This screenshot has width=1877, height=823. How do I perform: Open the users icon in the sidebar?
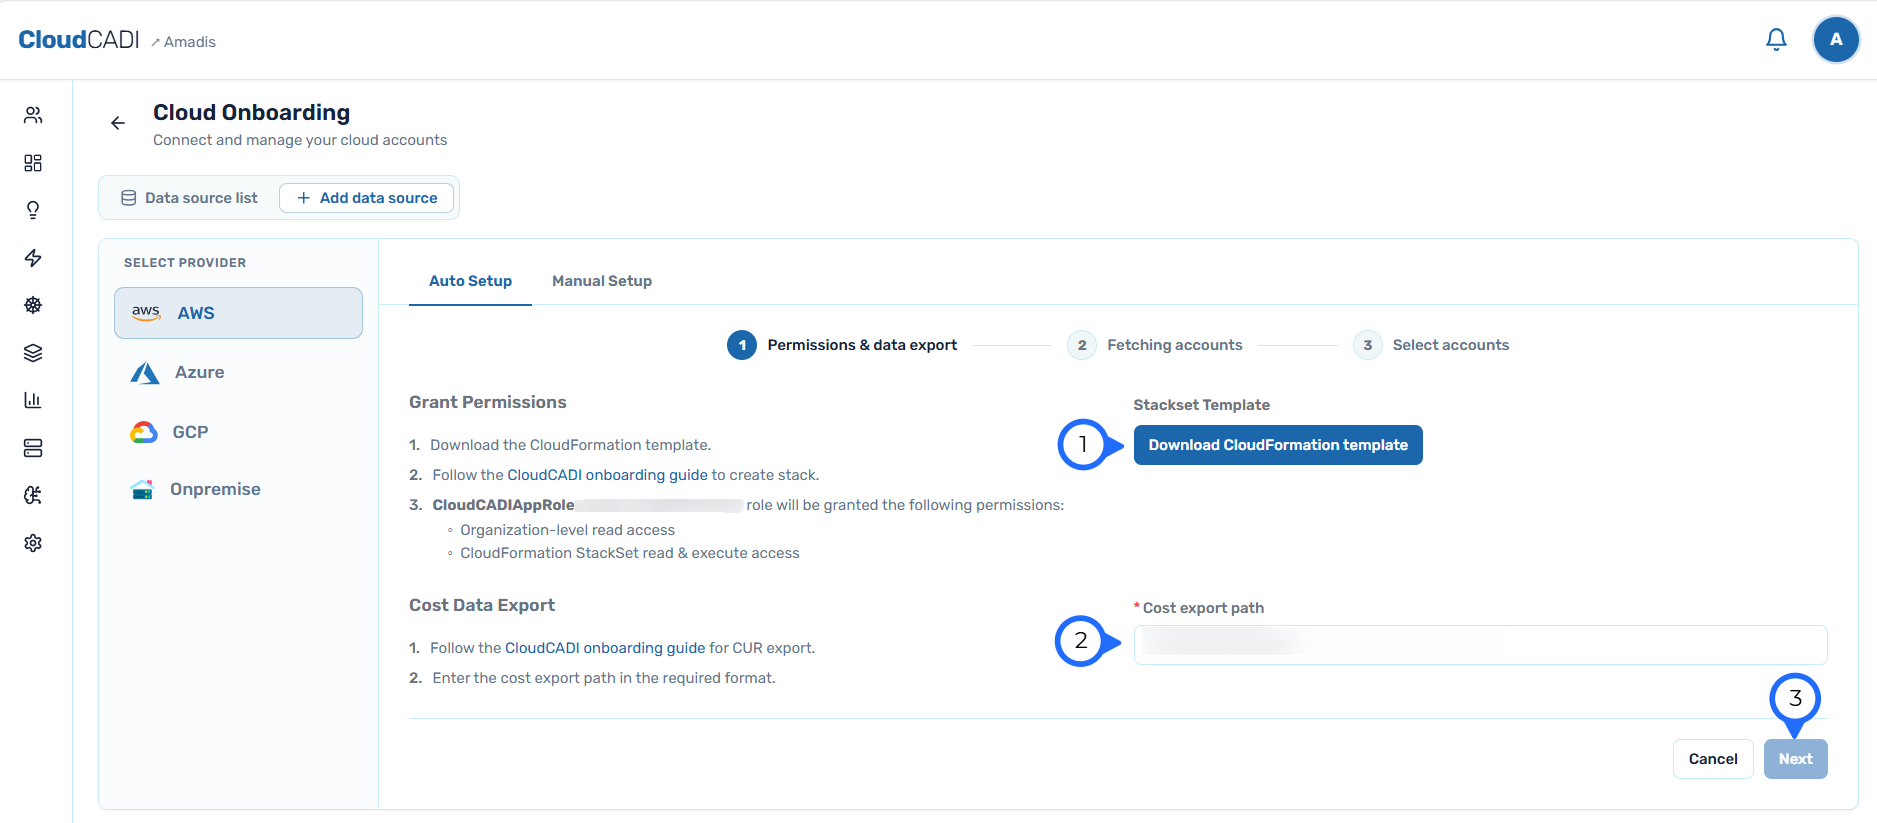pyautogui.click(x=33, y=115)
